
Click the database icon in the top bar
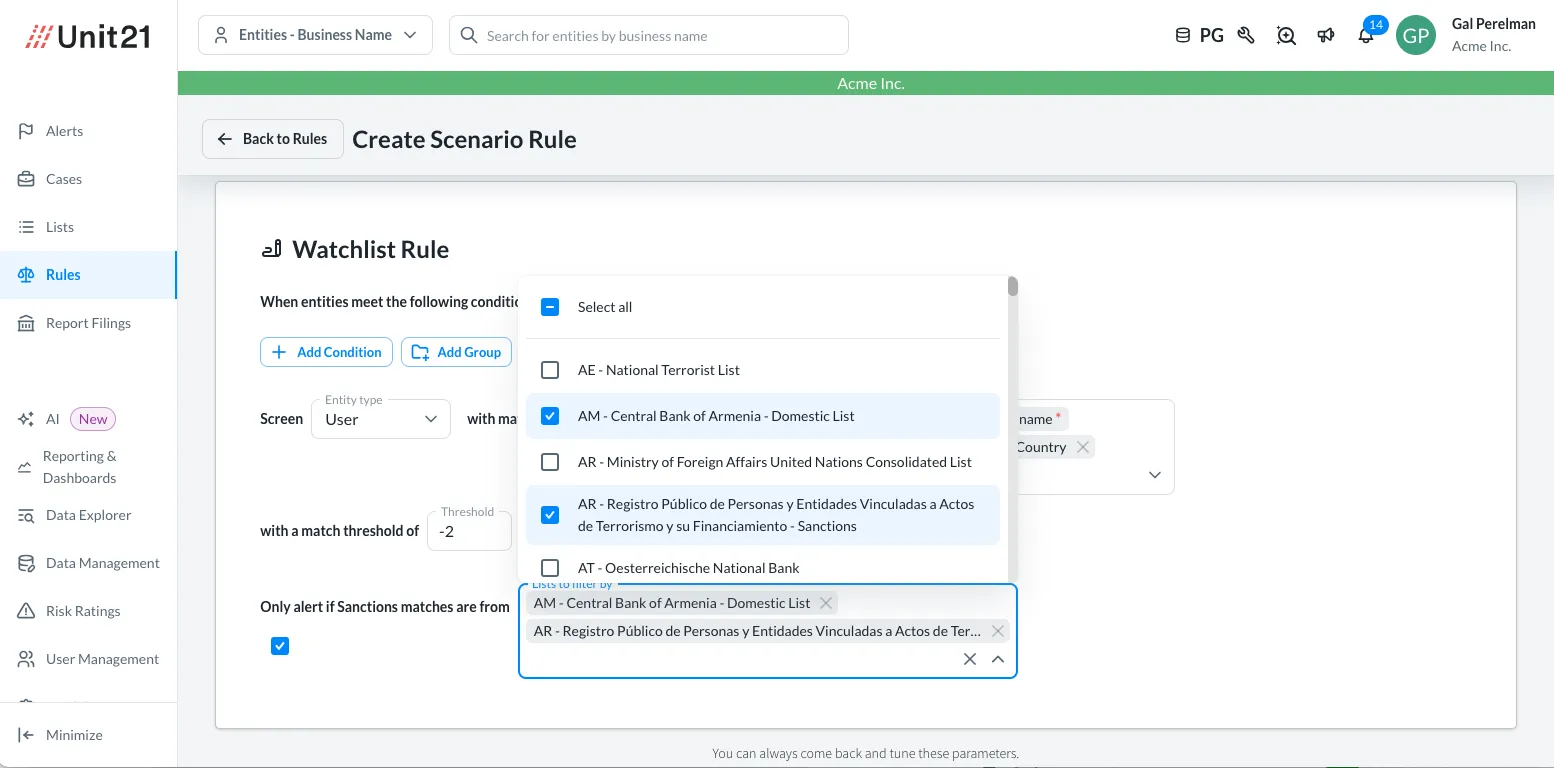(1181, 33)
